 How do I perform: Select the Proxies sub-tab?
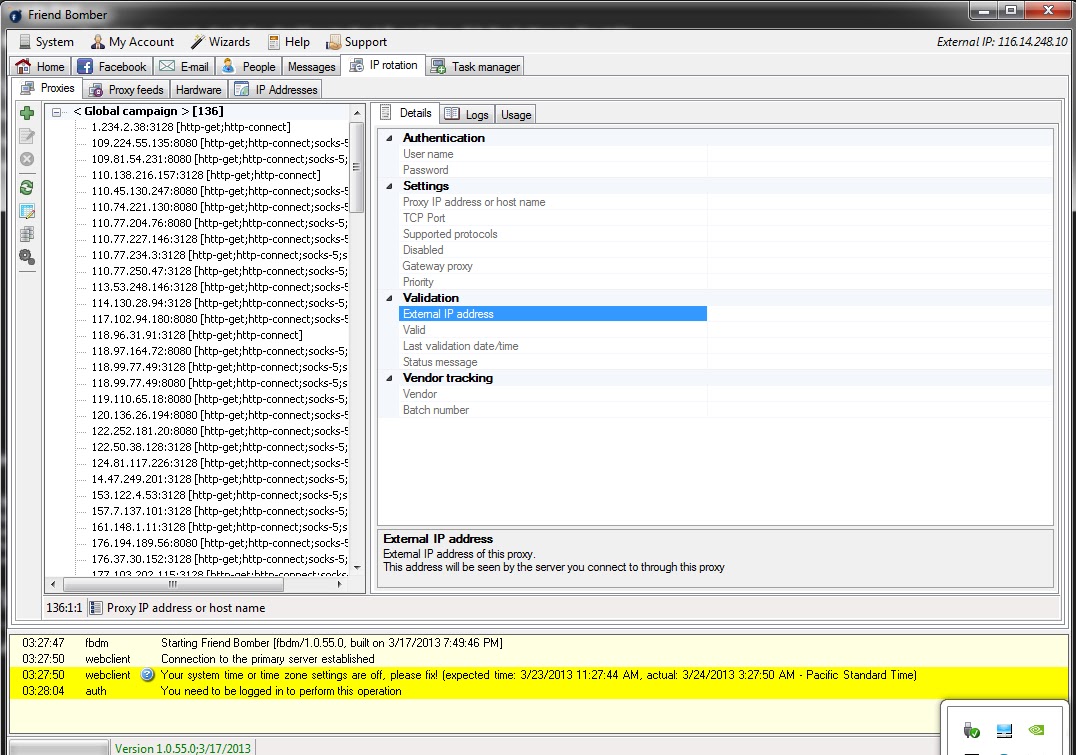[x=48, y=88]
